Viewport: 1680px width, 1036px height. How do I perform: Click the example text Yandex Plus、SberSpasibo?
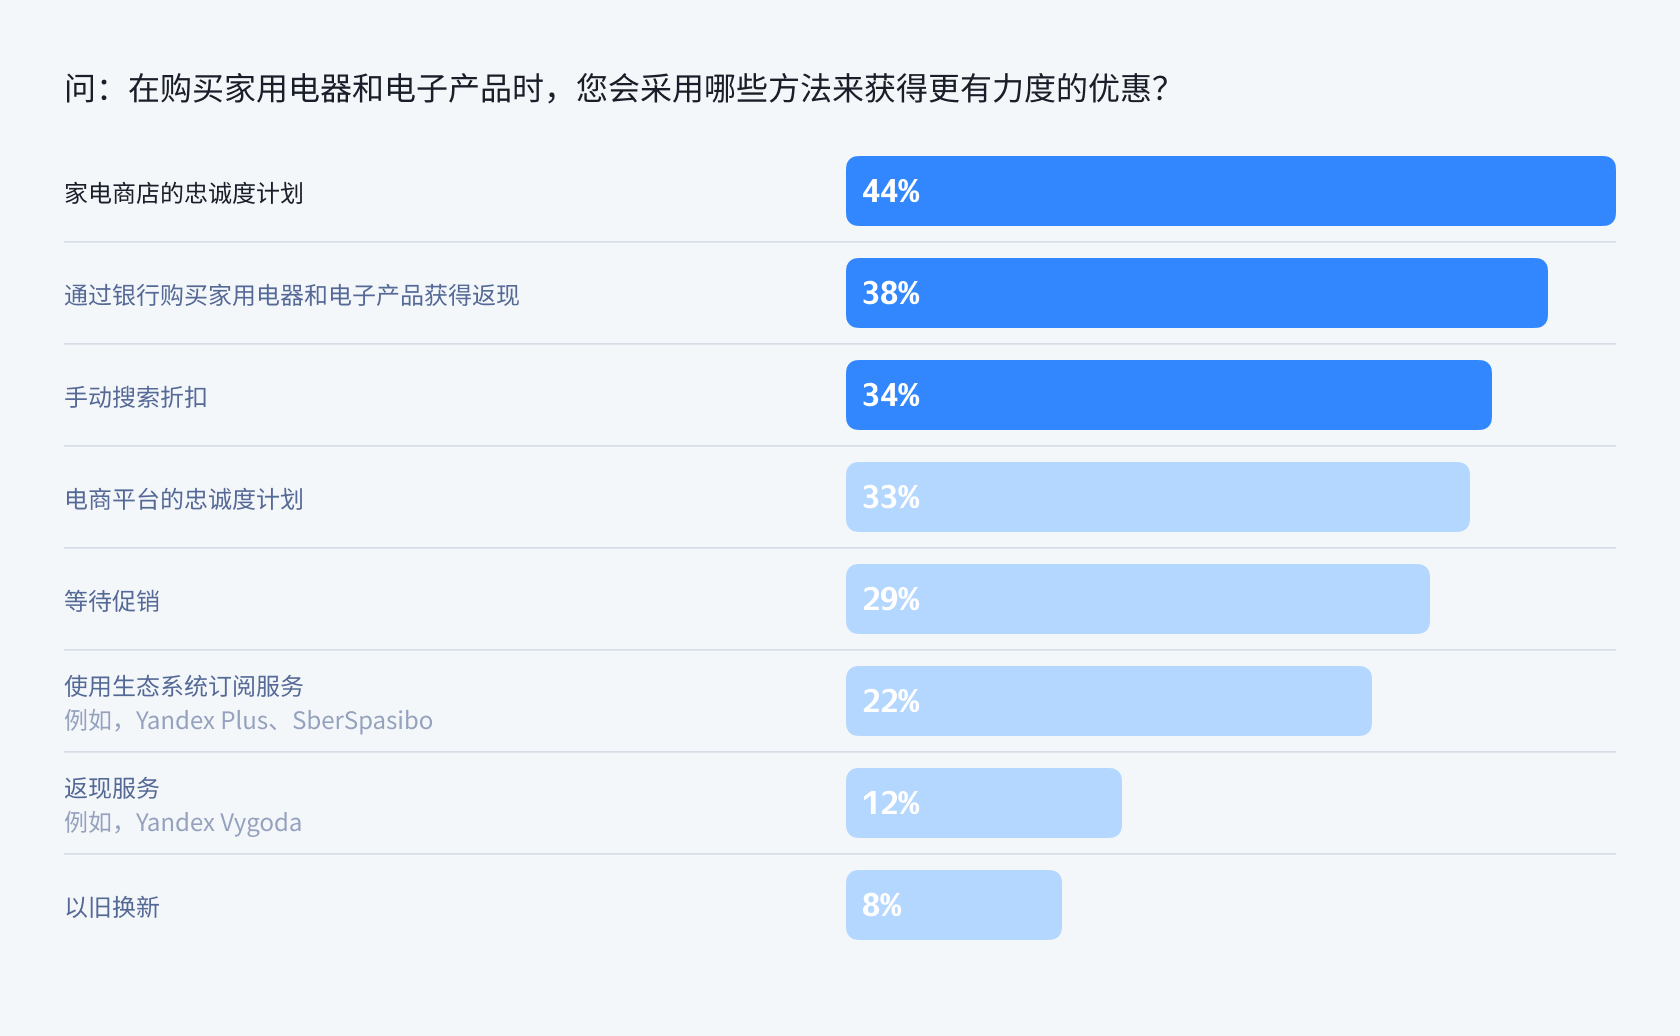284,720
